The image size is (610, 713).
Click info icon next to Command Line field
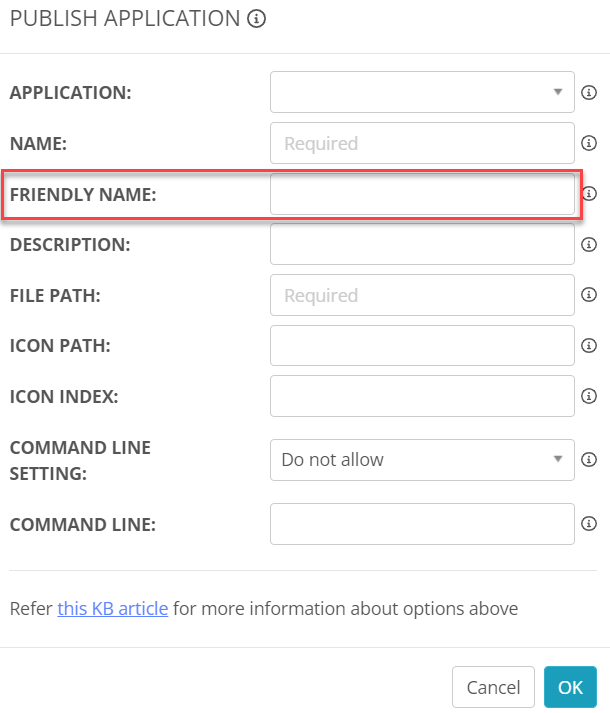[589, 523]
